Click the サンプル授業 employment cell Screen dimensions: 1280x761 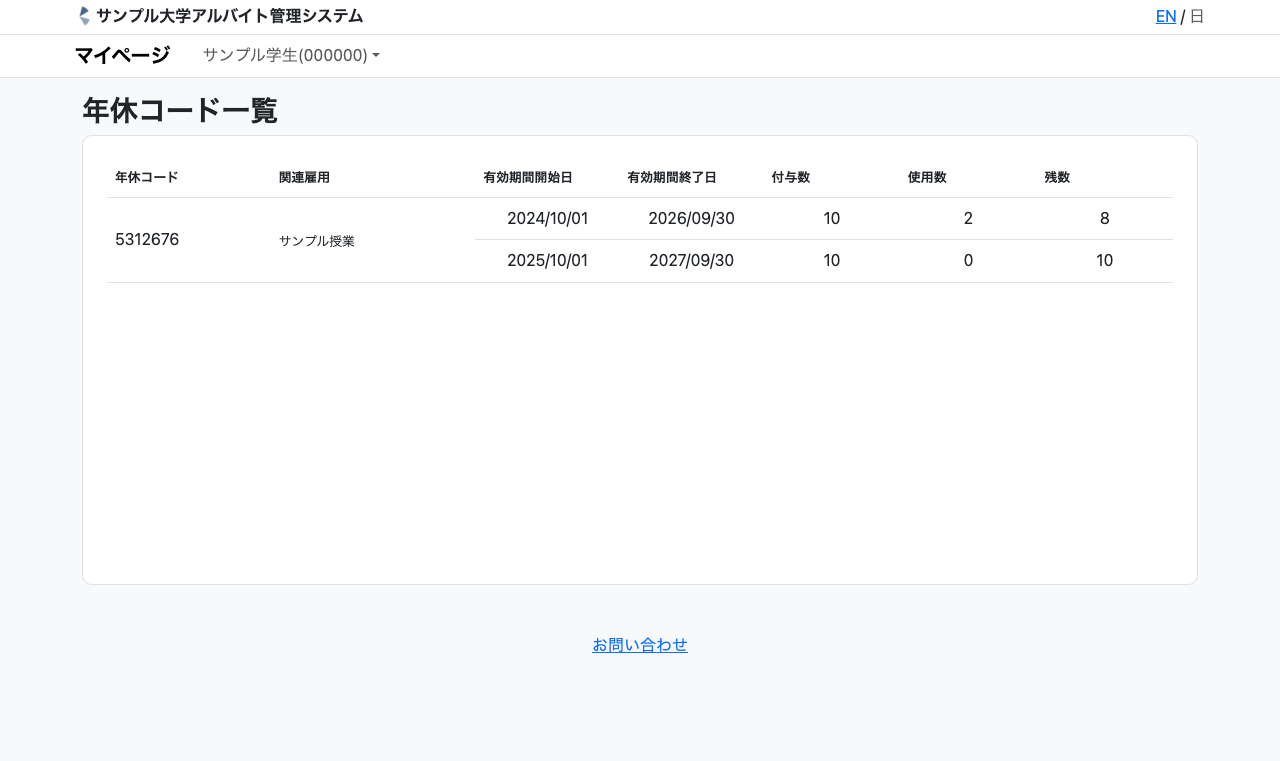(316, 241)
